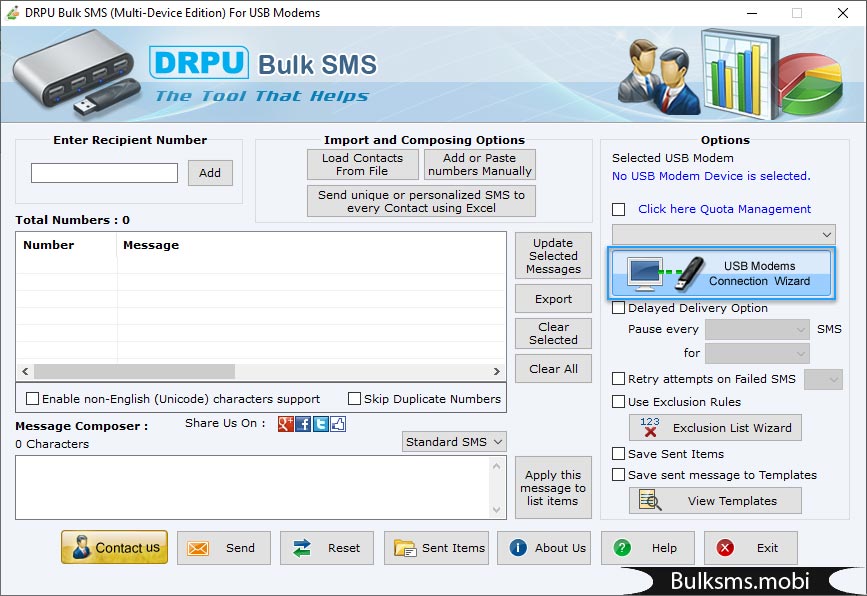Click the Reset button arrows icon
The width and height of the screenshot is (867, 596).
pos(302,548)
